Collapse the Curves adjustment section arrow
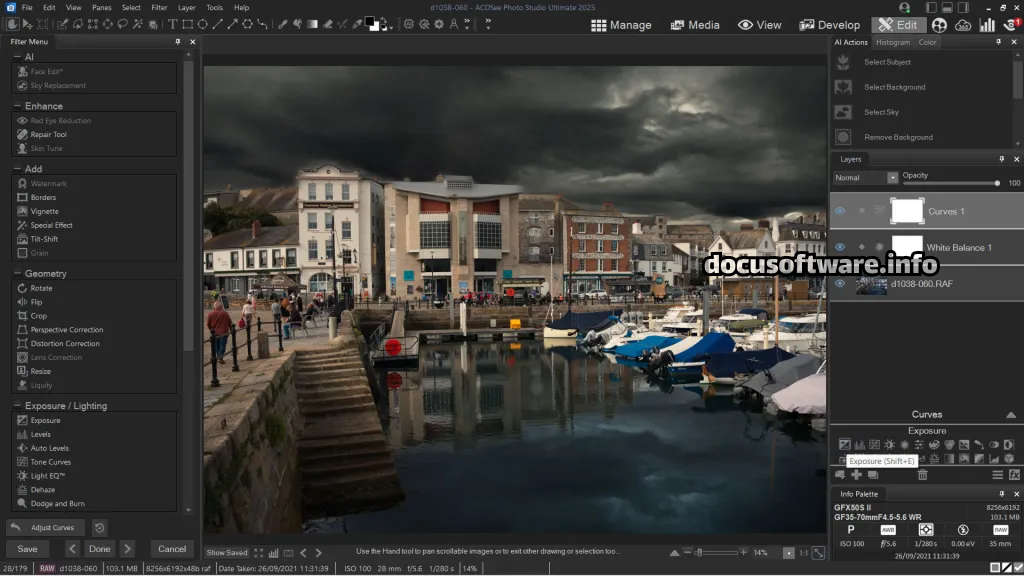Viewport: 1024px width, 576px height. 1011,415
